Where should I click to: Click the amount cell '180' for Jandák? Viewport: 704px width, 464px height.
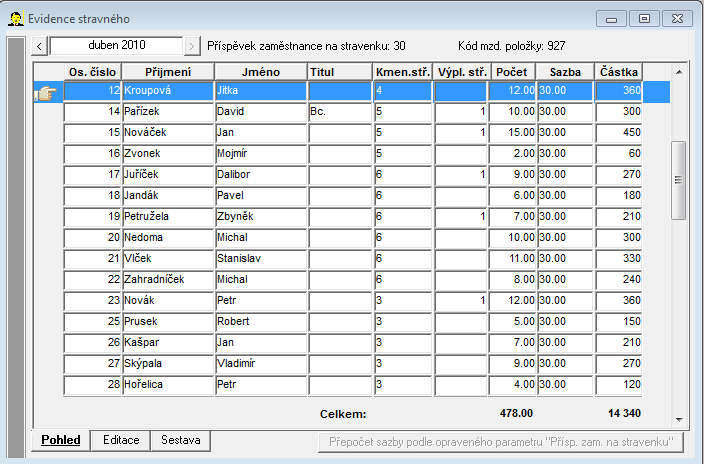(x=619, y=196)
